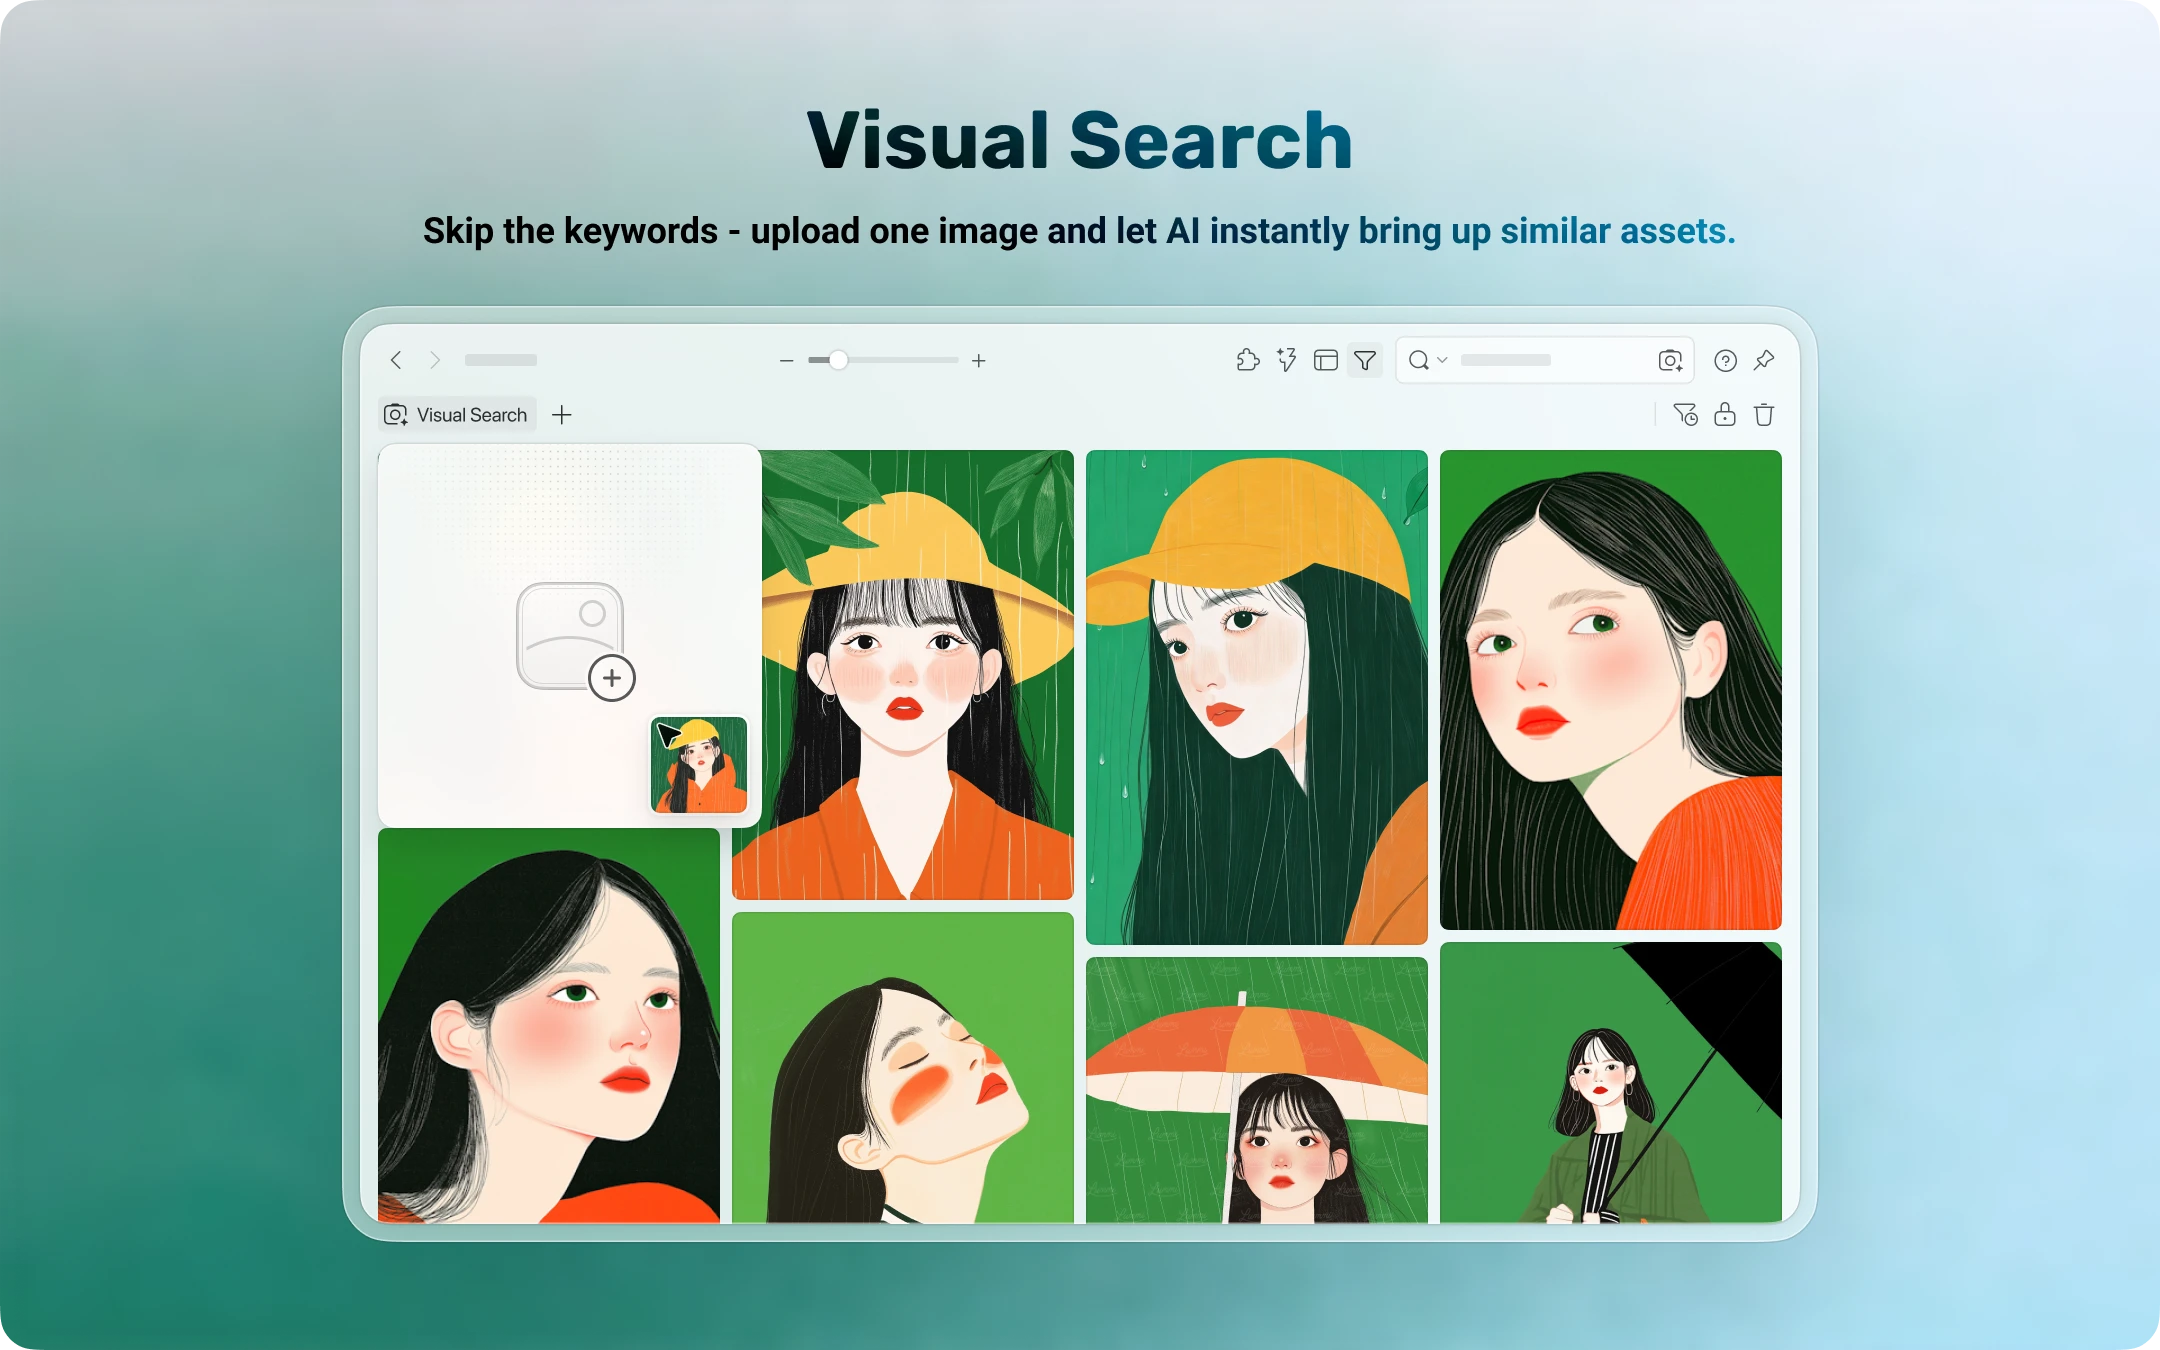Go back with the left chevron
This screenshot has height=1350, width=2160.
tap(396, 360)
